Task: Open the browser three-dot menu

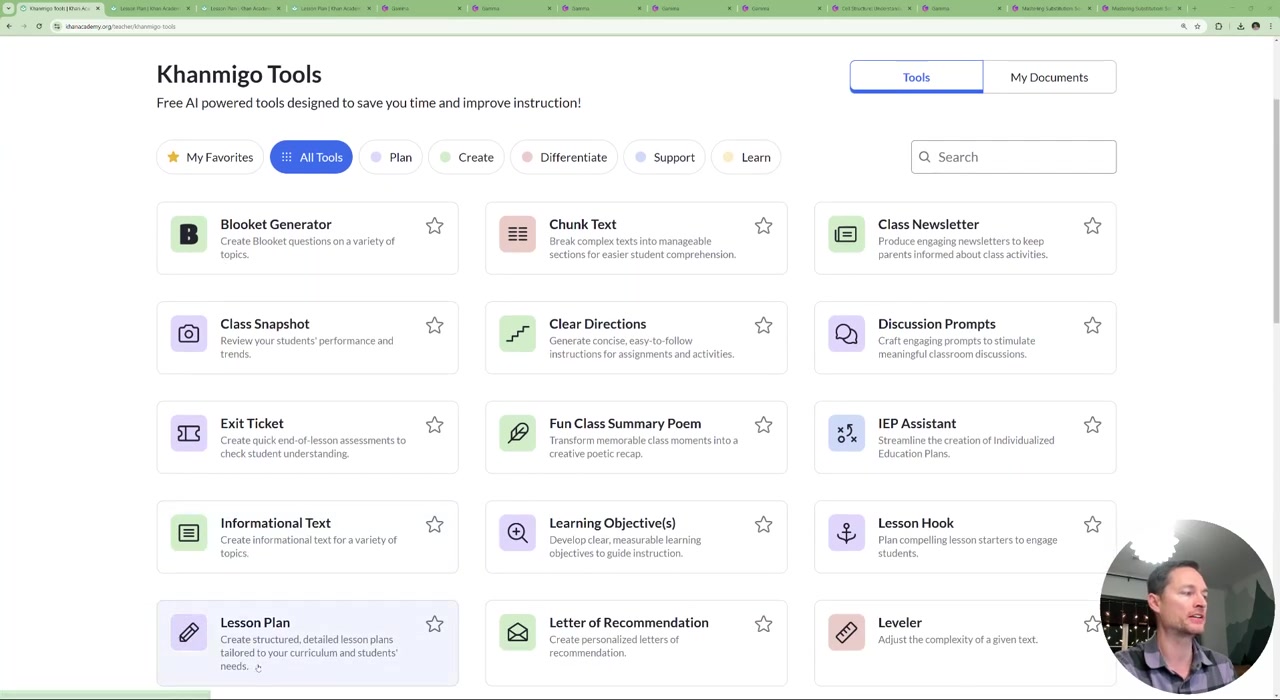Action: point(1271,26)
